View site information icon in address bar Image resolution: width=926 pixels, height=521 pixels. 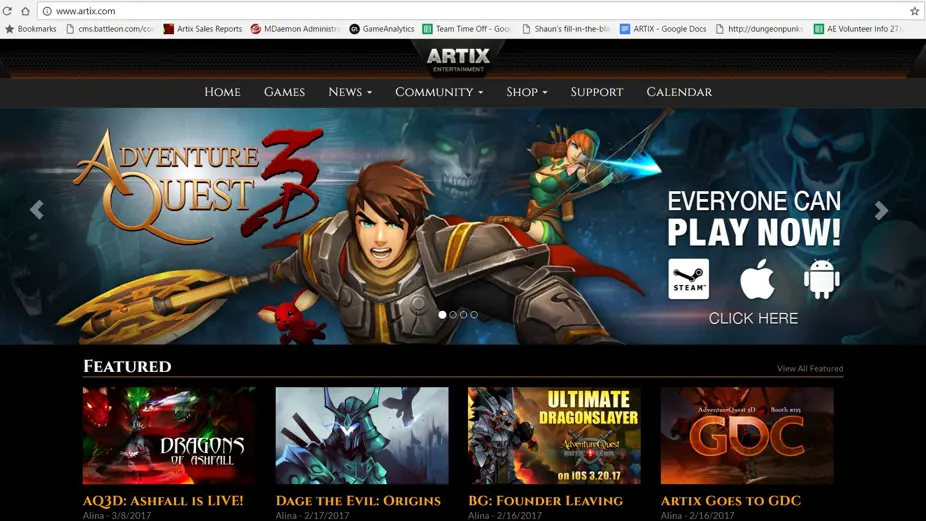click(x=47, y=11)
